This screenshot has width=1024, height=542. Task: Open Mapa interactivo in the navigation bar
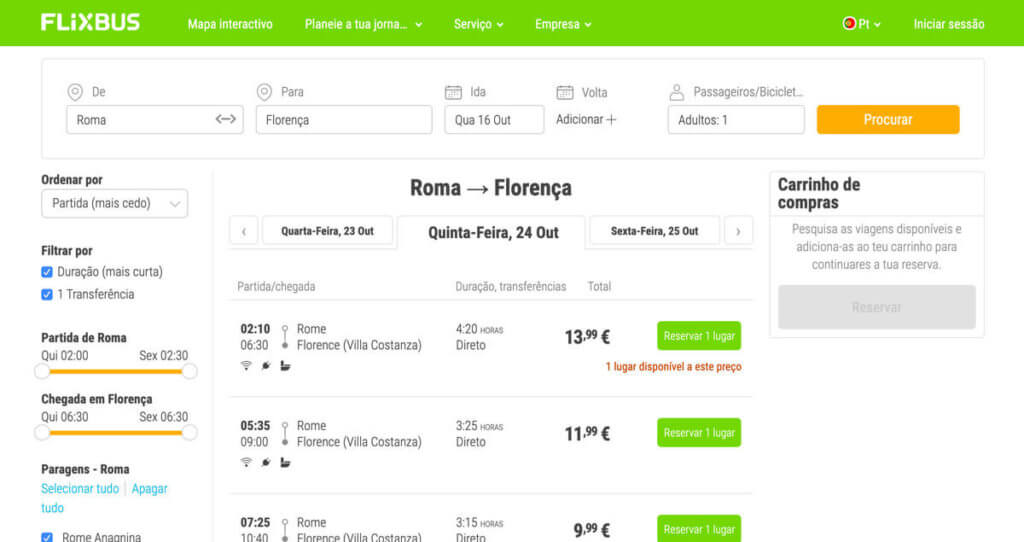[x=230, y=24]
